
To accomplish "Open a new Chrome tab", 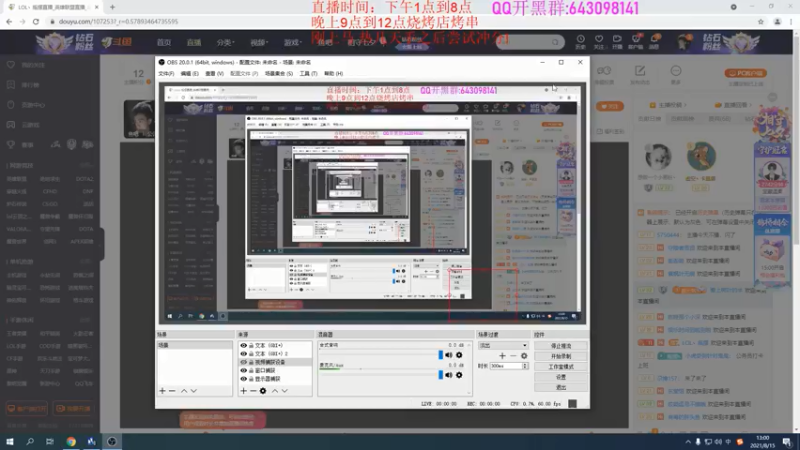I will (112, 7).
